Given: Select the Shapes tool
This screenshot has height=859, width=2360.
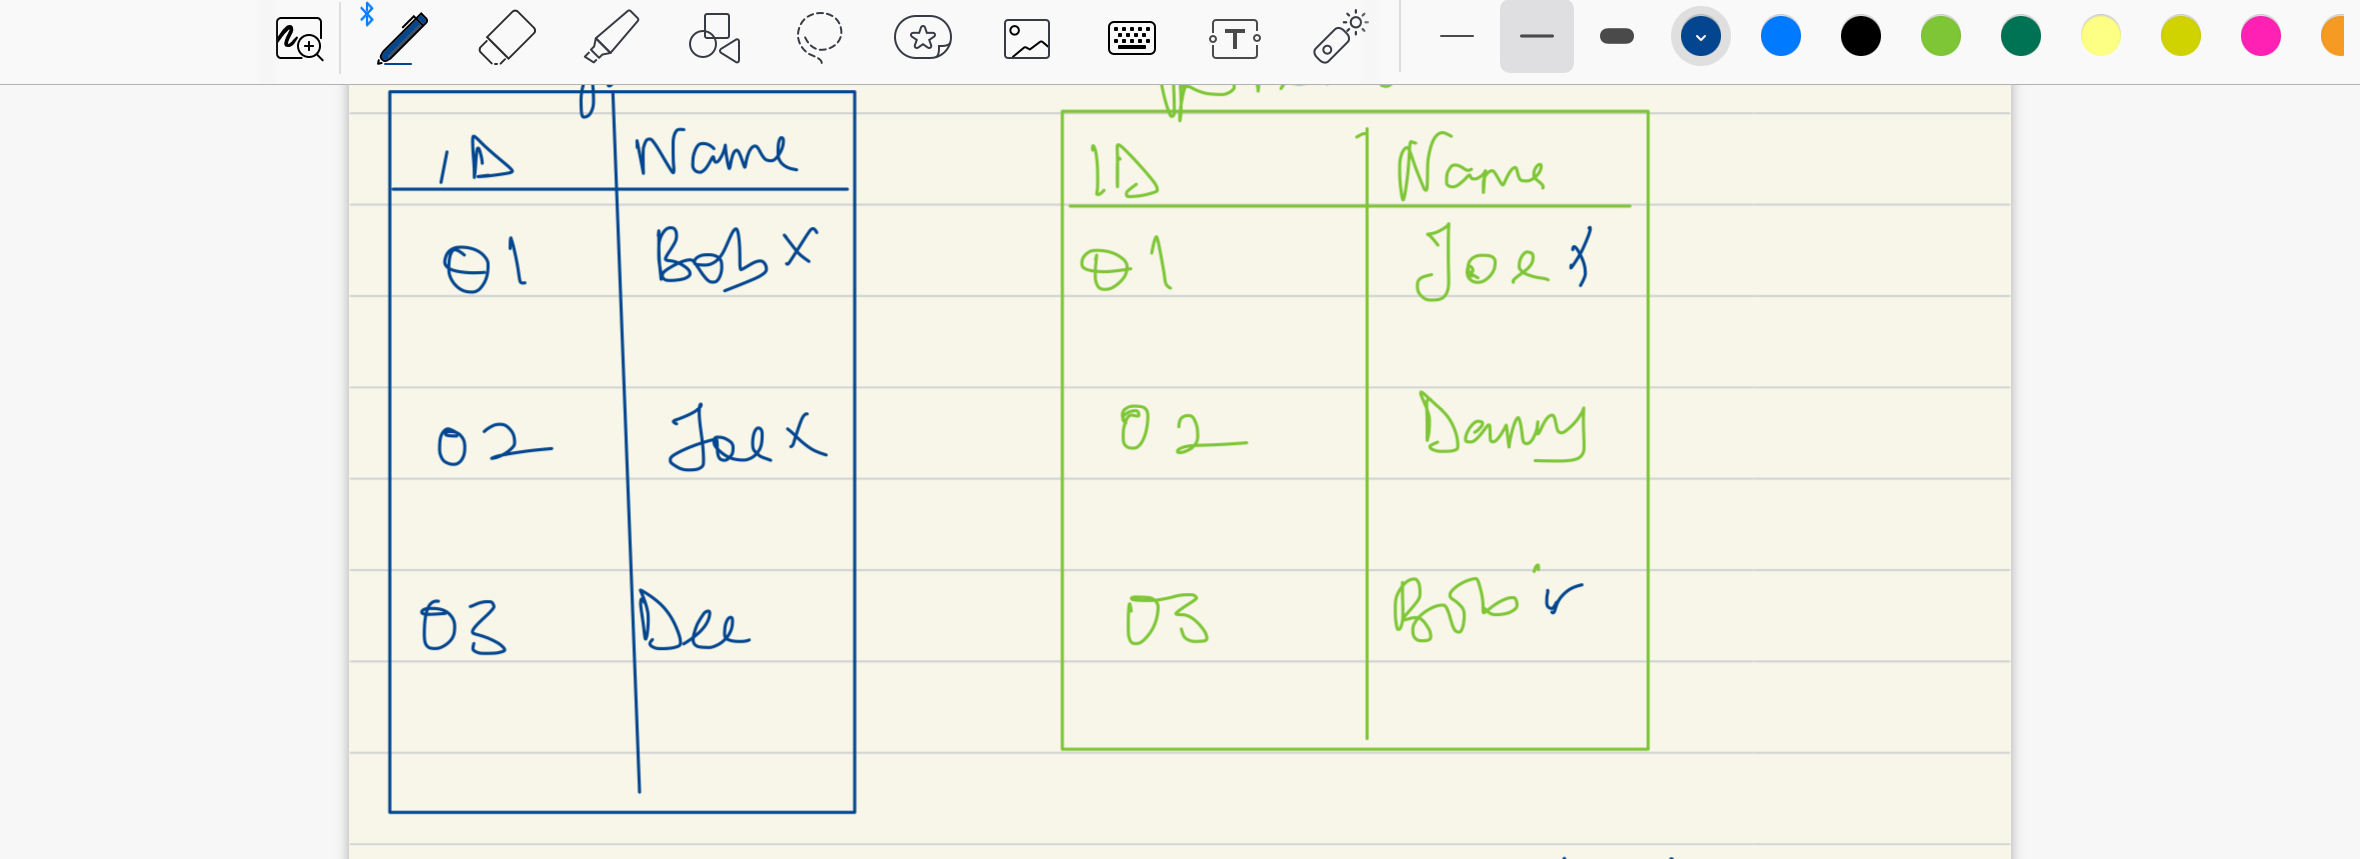Looking at the screenshot, I should point(715,38).
